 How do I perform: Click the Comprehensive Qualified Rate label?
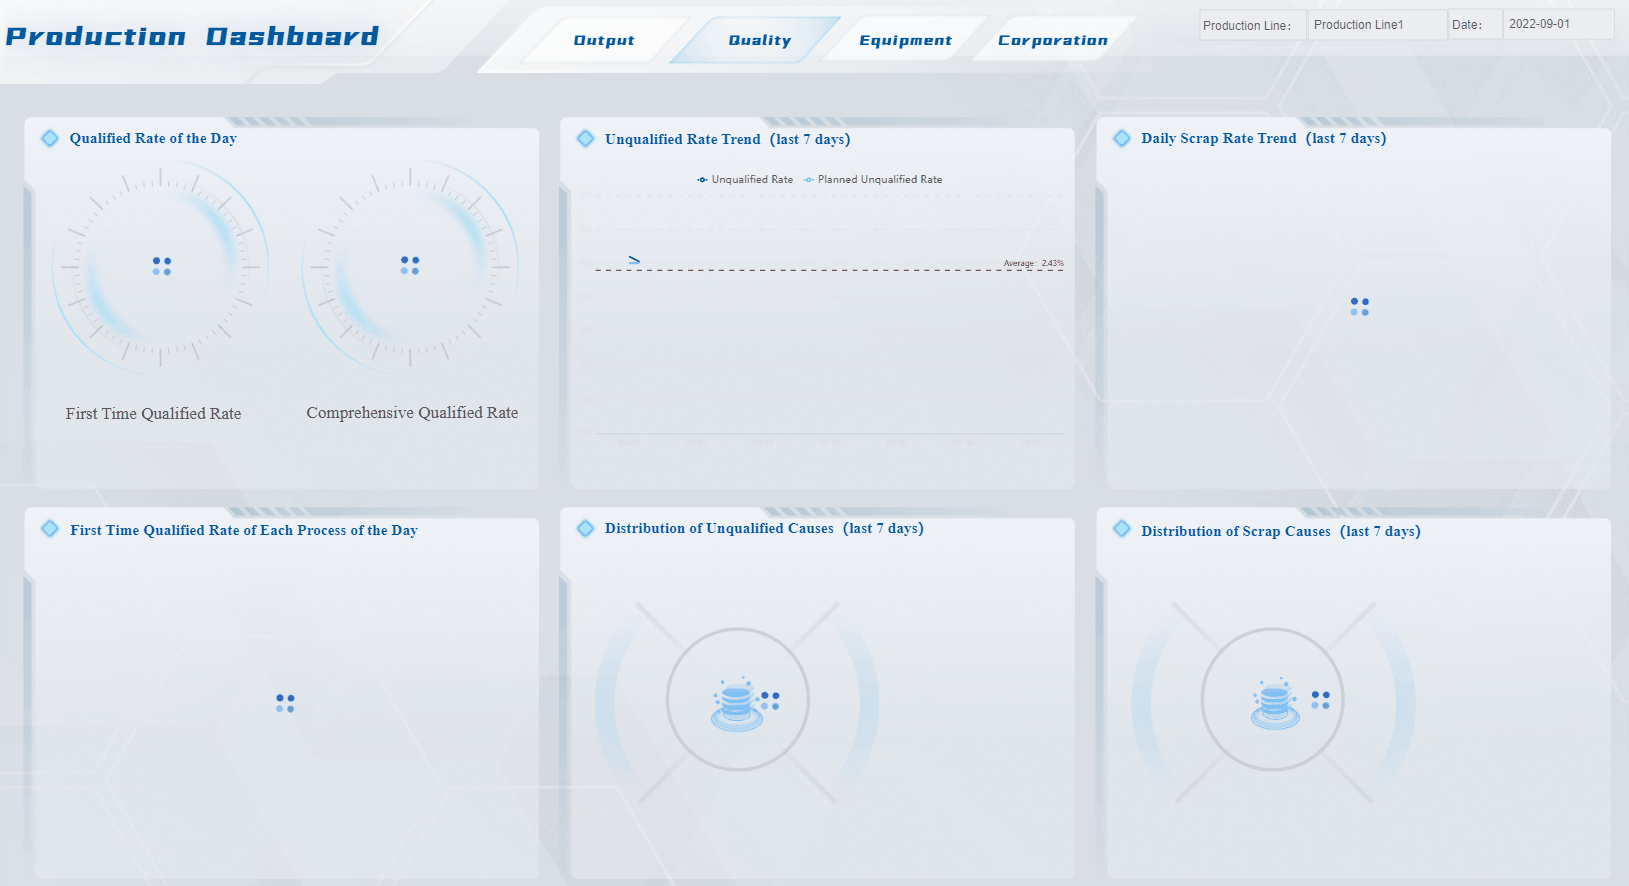pyautogui.click(x=412, y=413)
